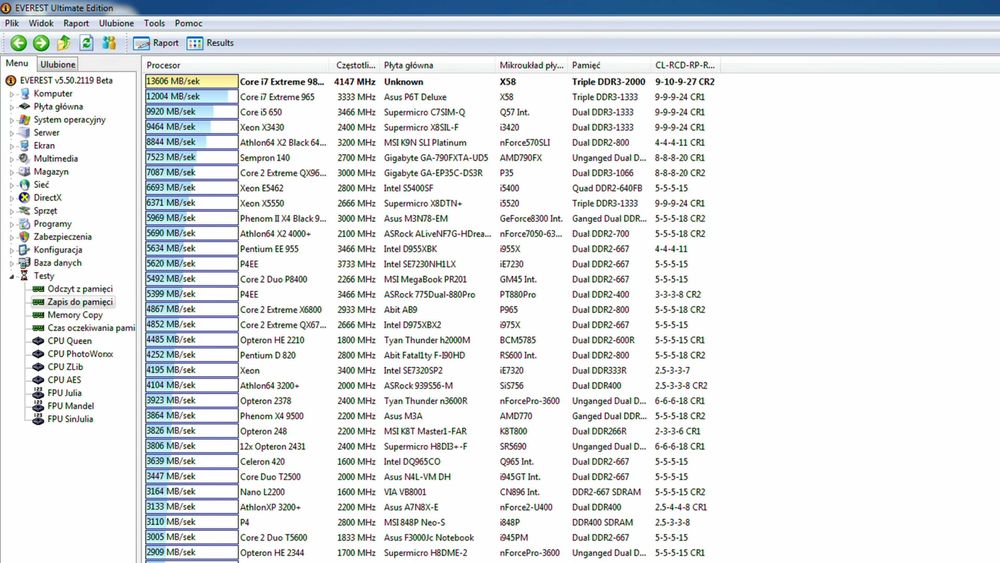Expand the Serwer tree node
This screenshot has height=563, width=1000.
click(11, 133)
